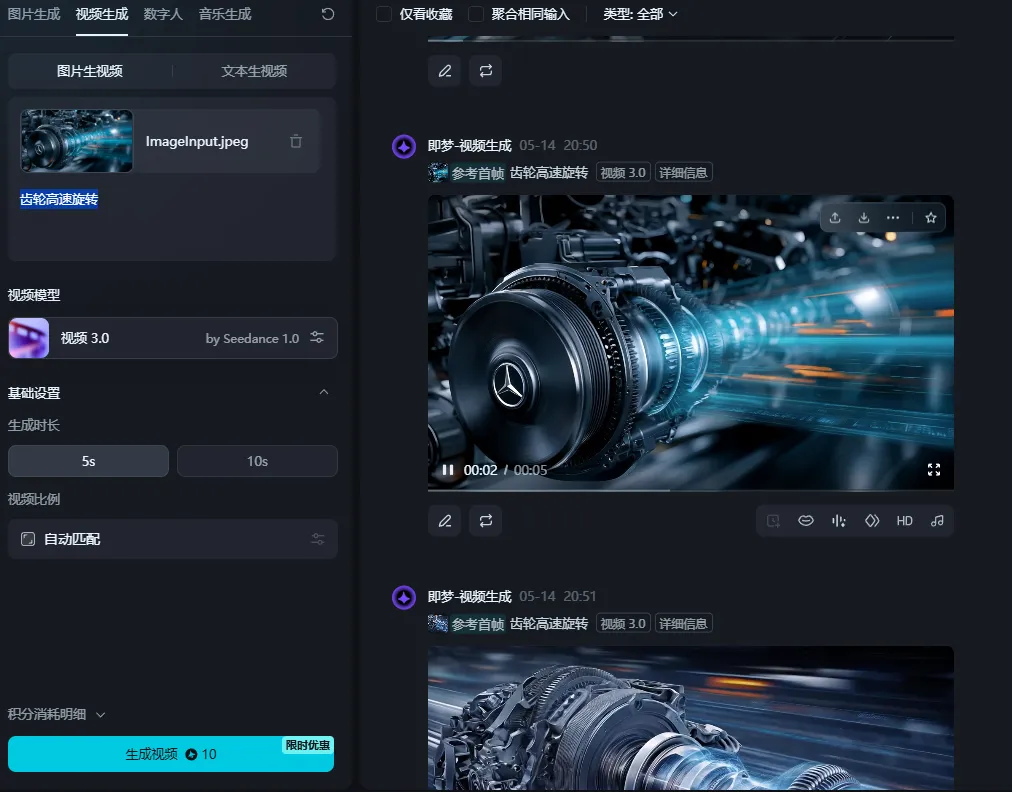The width and height of the screenshot is (1012, 792).
Task: Collapse the 基础设置 section
Action: point(323,393)
